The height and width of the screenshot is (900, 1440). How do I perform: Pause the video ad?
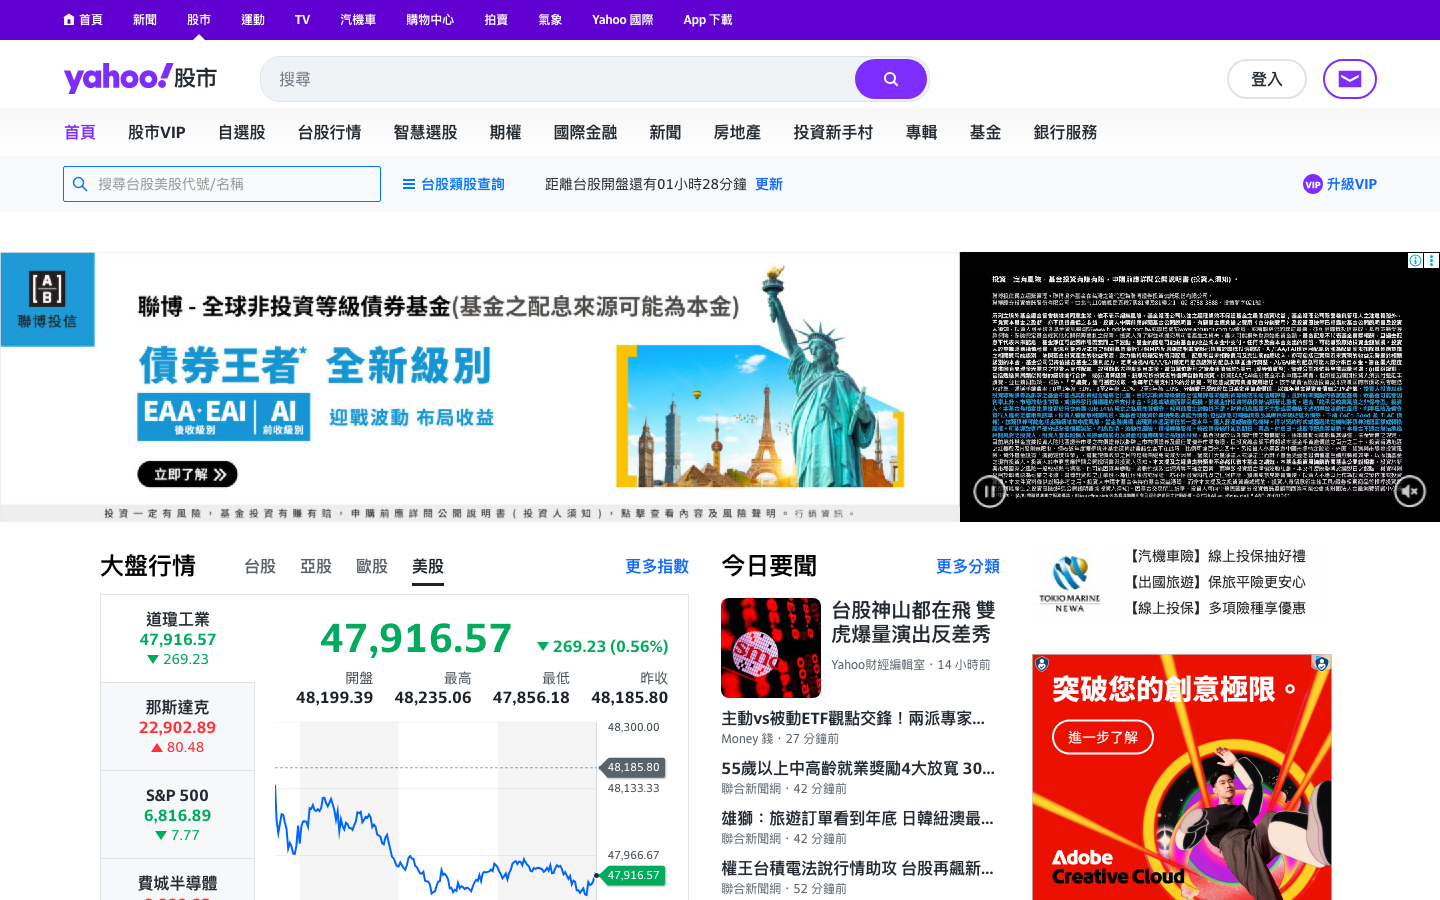tap(989, 491)
